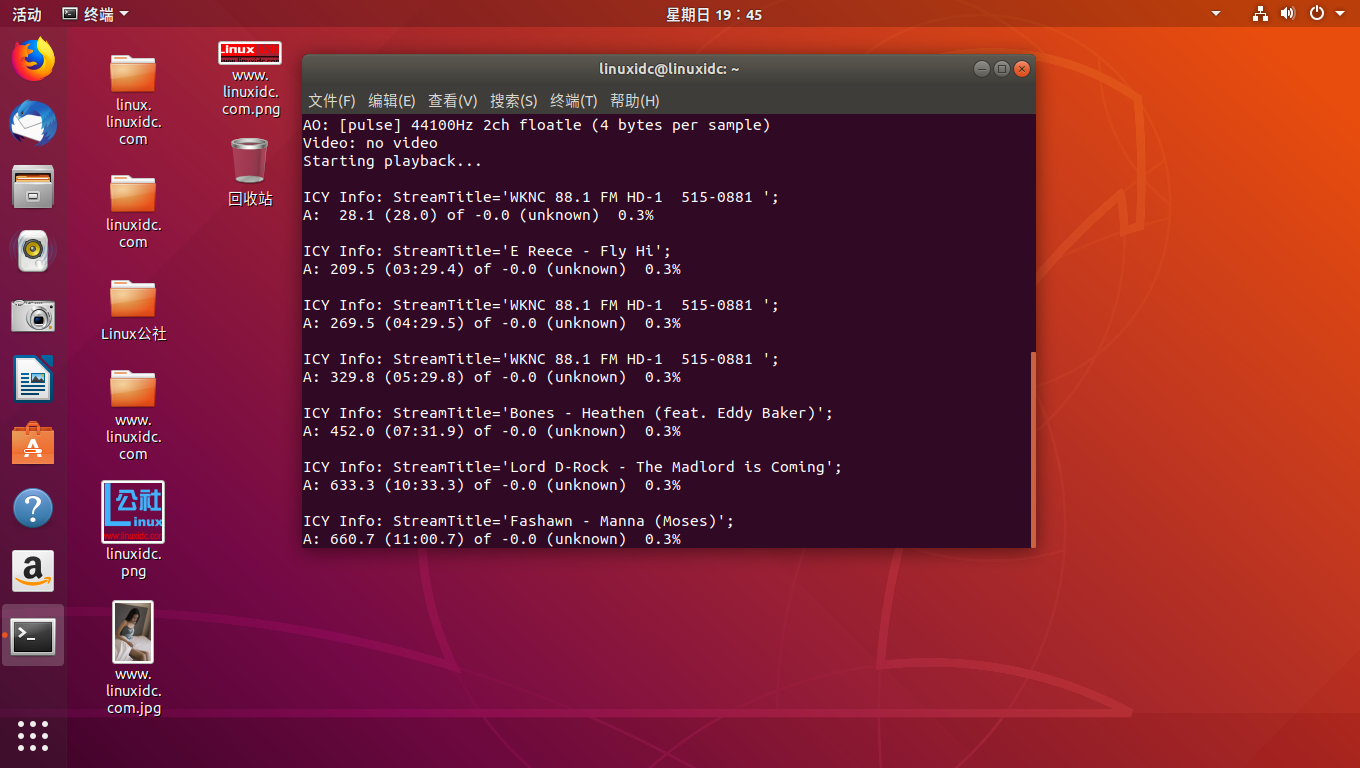Launch Firefox from the dock

[x=33, y=59]
